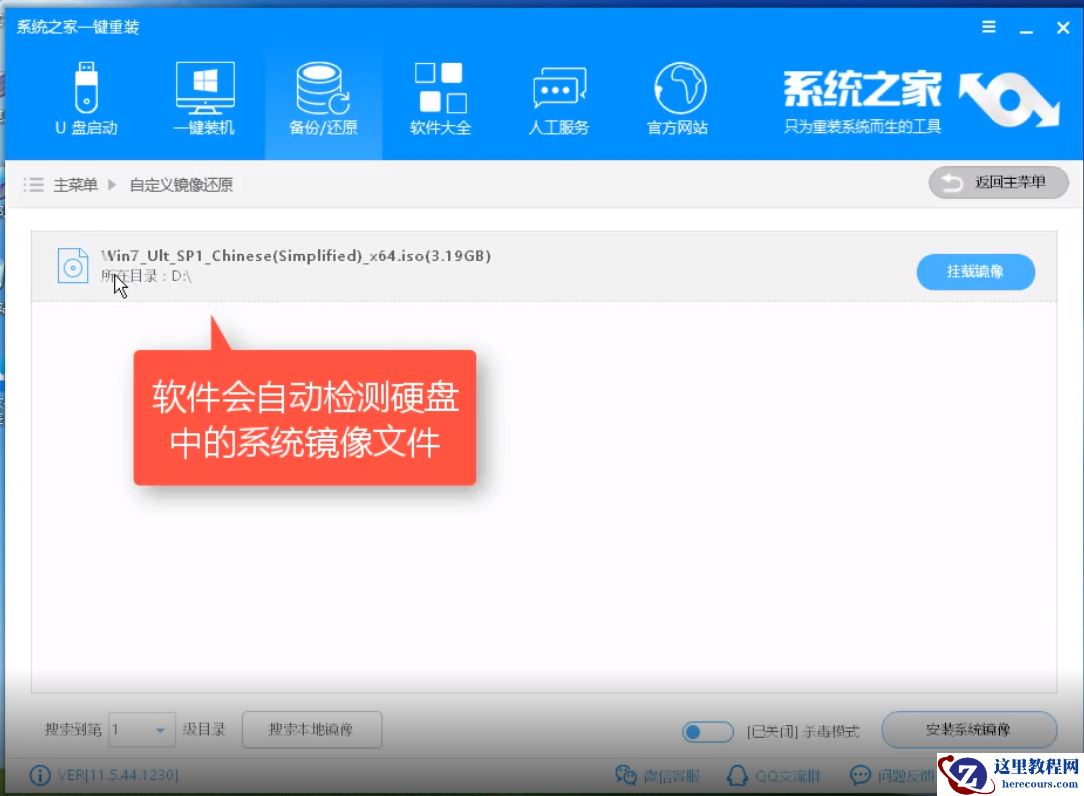
Task: Enable the 杀毒模式 antivirus toggle
Action: point(708,731)
